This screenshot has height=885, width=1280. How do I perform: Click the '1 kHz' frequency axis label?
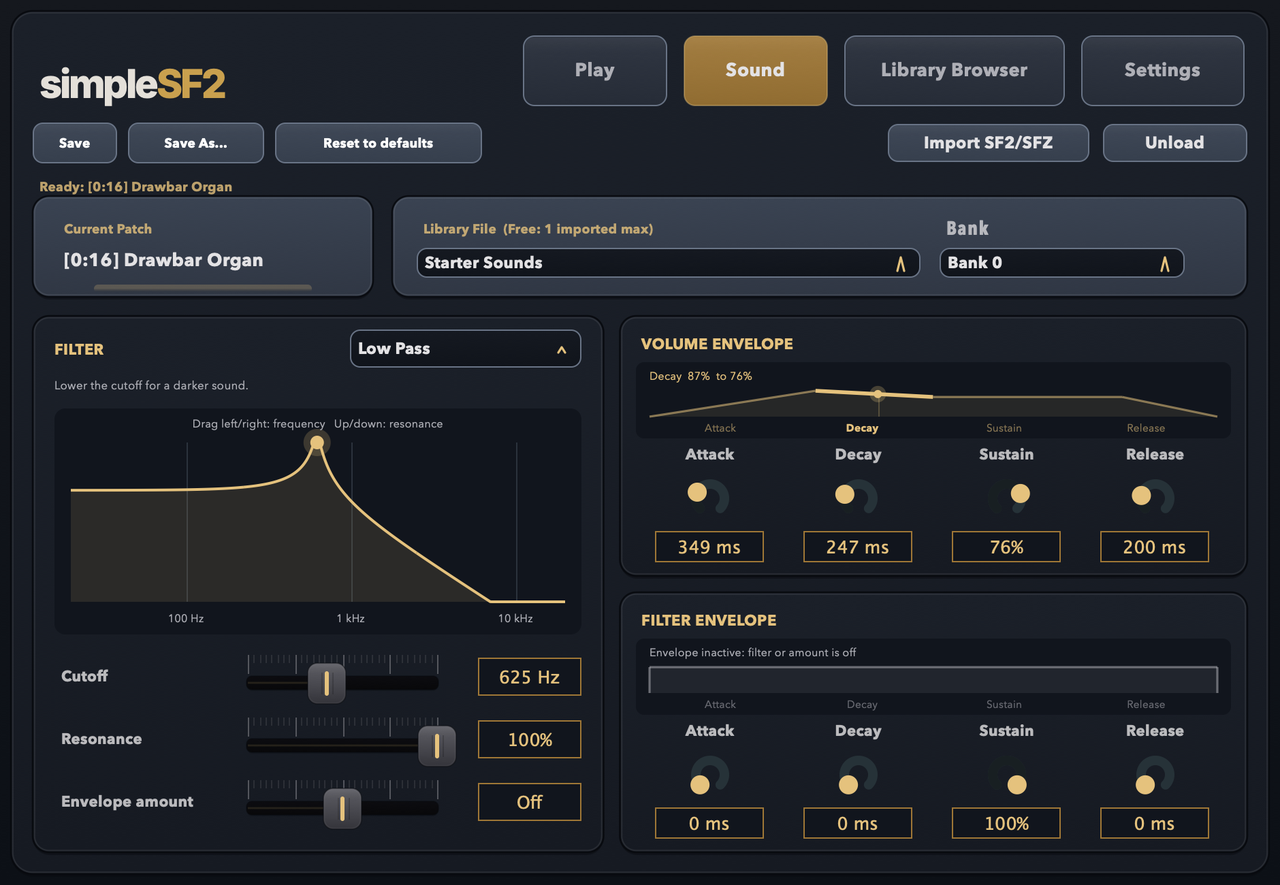pos(350,619)
